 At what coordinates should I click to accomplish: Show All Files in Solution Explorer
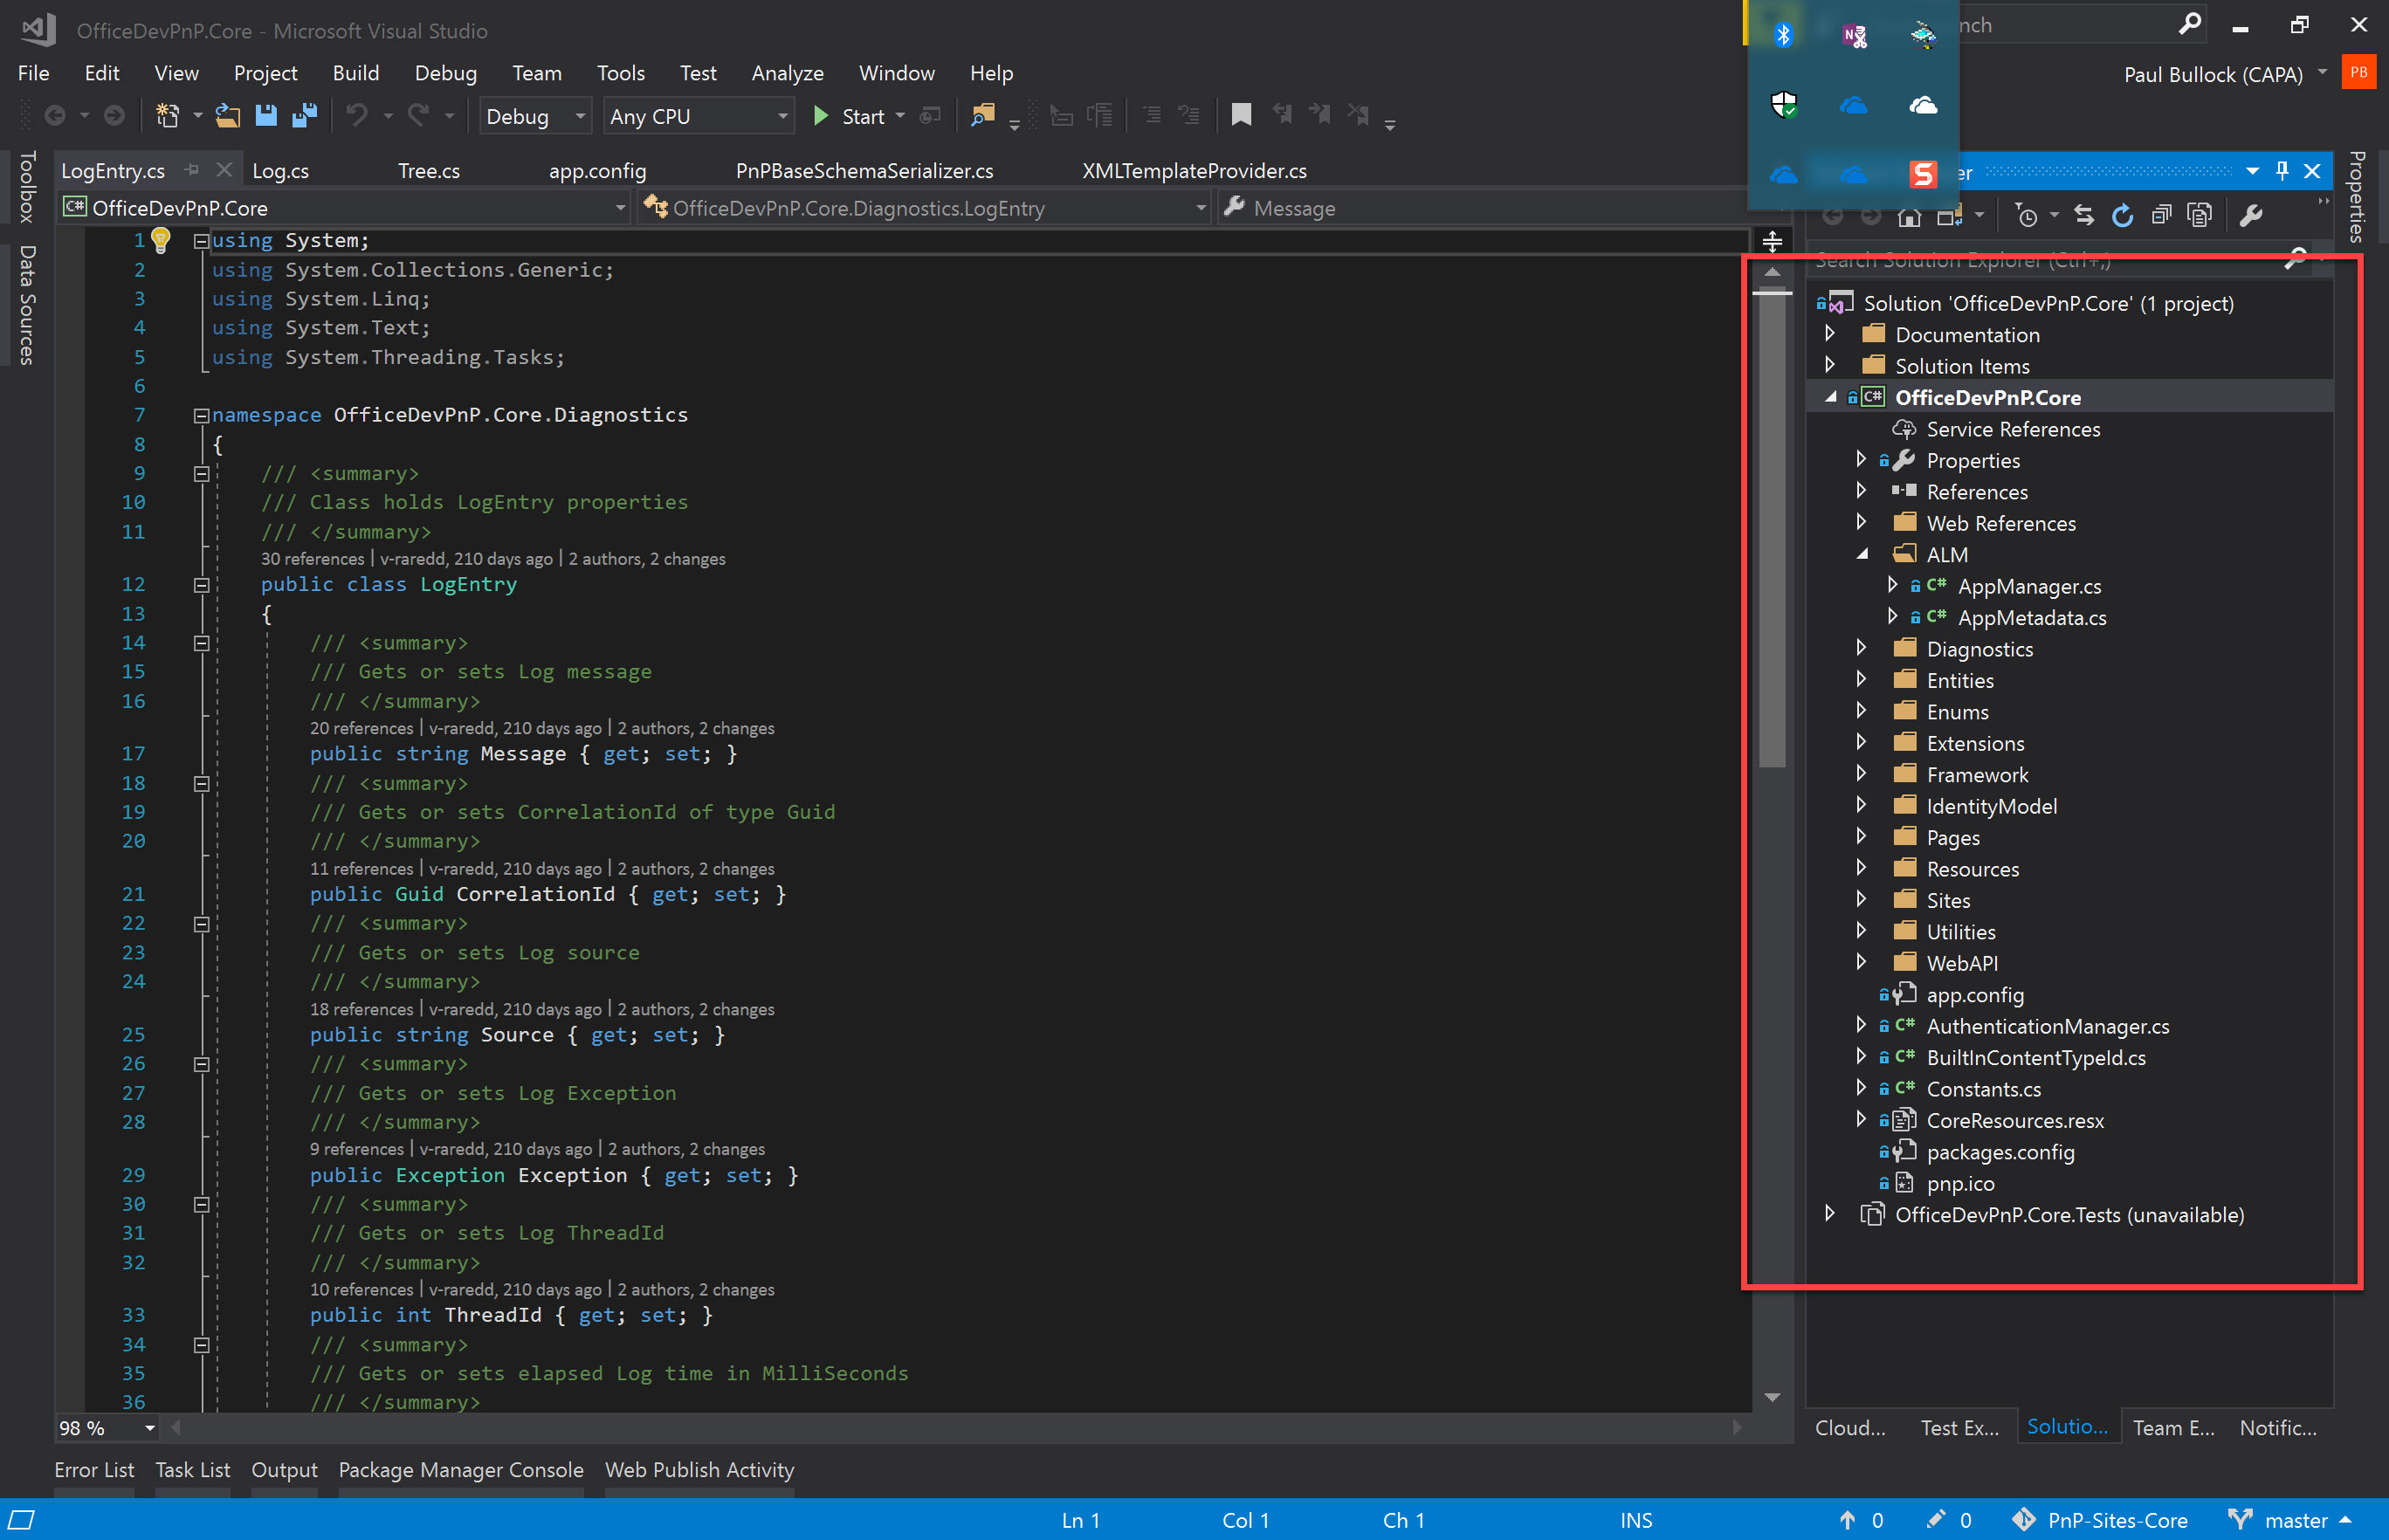2200,214
